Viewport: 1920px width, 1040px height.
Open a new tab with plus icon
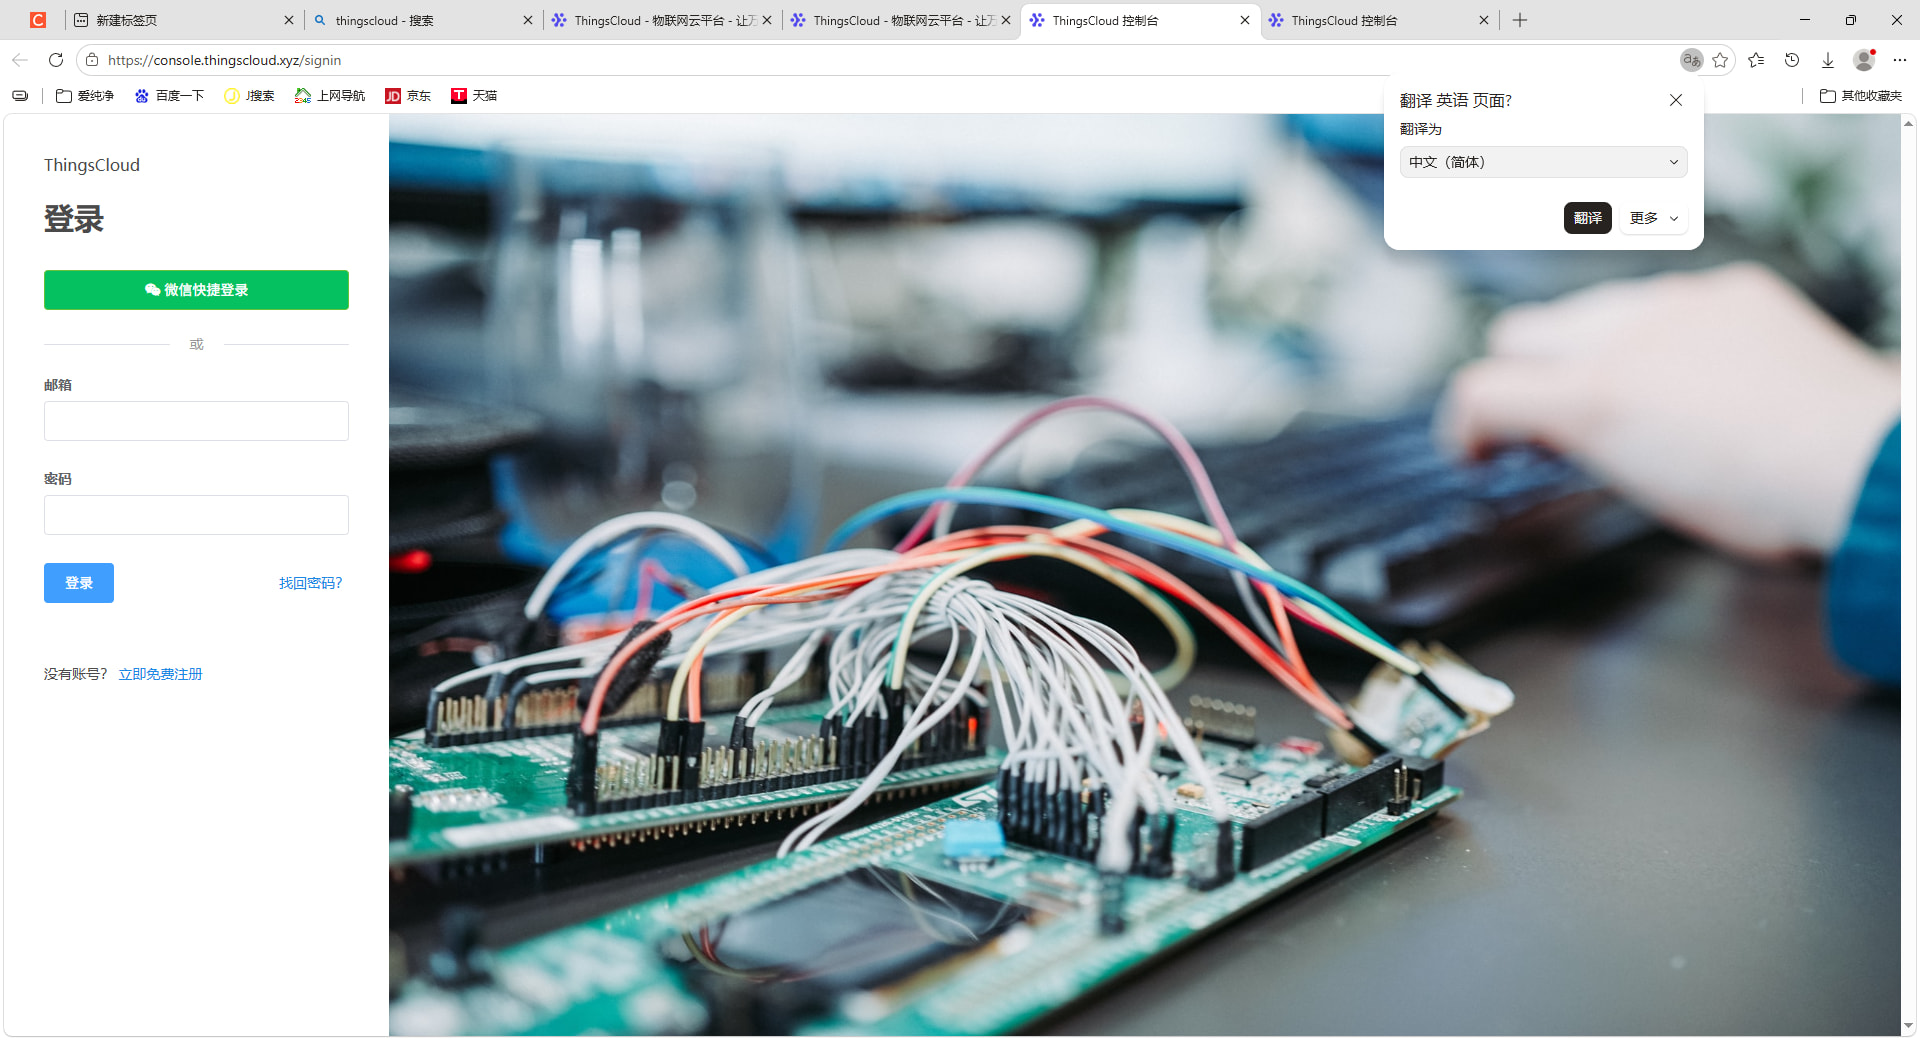point(1520,20)
